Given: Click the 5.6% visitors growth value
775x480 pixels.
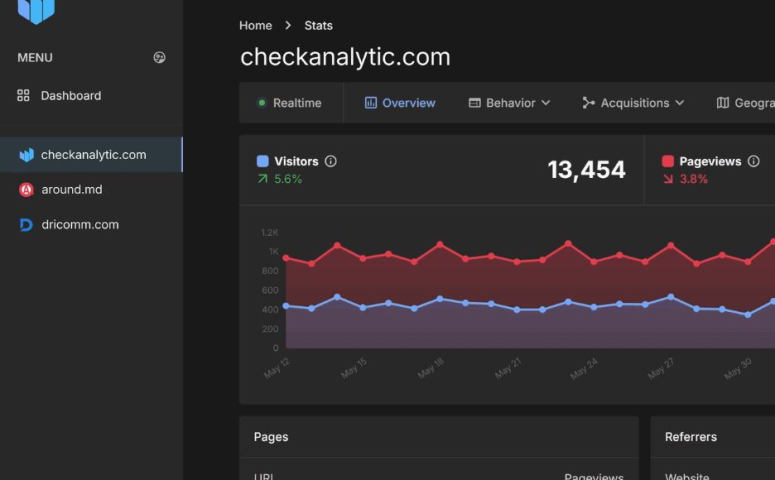Looking at the screenshot, I should (288, 179).
